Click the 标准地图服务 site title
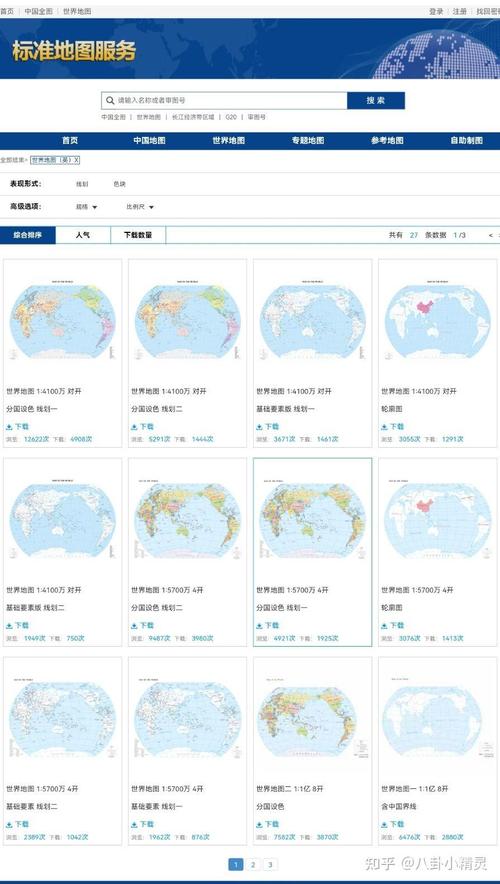500x884 pixels. (74, 51)
